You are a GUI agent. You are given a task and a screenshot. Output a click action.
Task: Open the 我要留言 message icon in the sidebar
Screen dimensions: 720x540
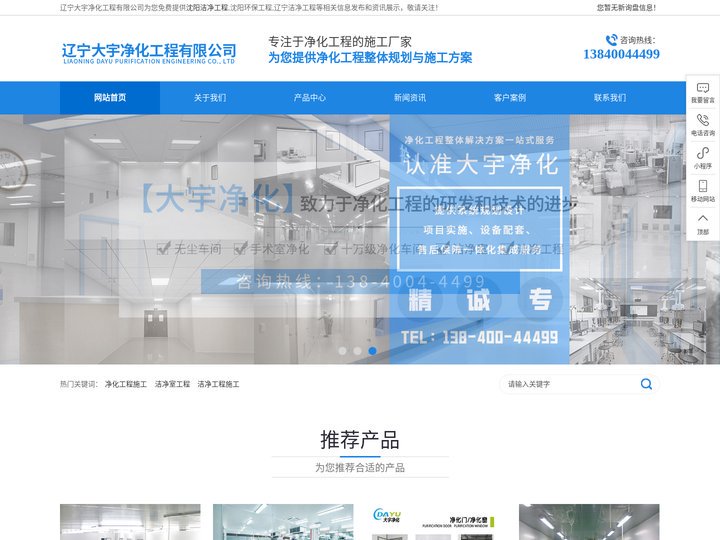703,88
